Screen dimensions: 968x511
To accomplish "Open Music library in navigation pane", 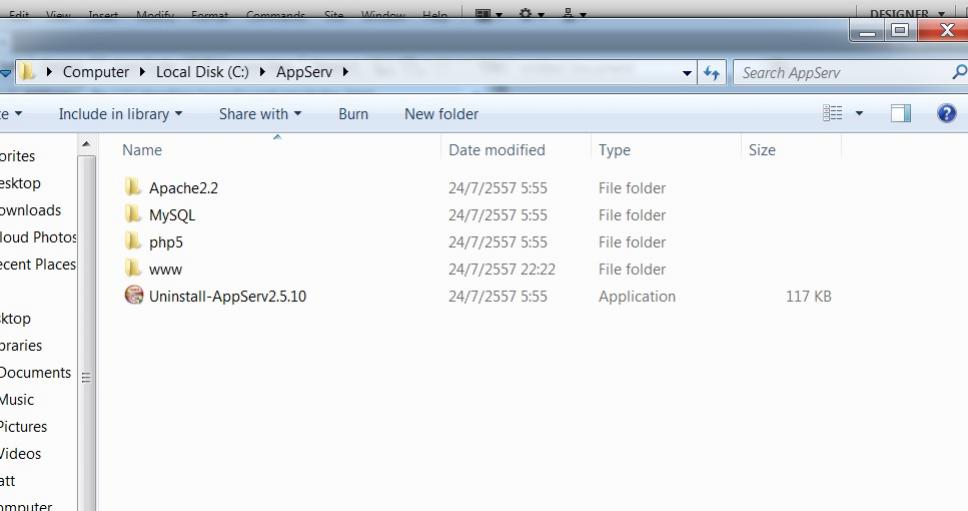I will [x=17, y=399].
